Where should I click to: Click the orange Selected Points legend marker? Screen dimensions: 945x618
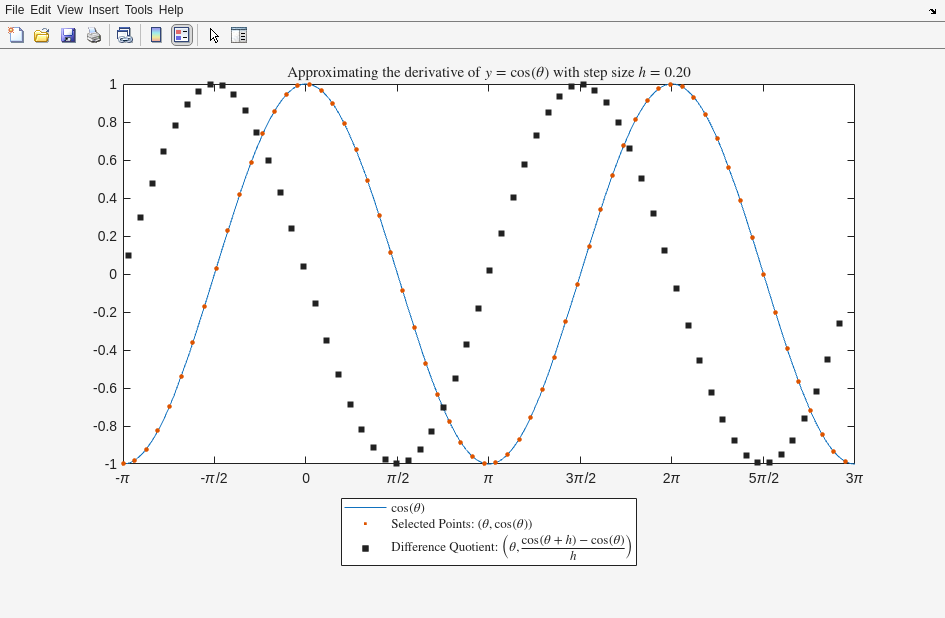click(x=365, y=524)
